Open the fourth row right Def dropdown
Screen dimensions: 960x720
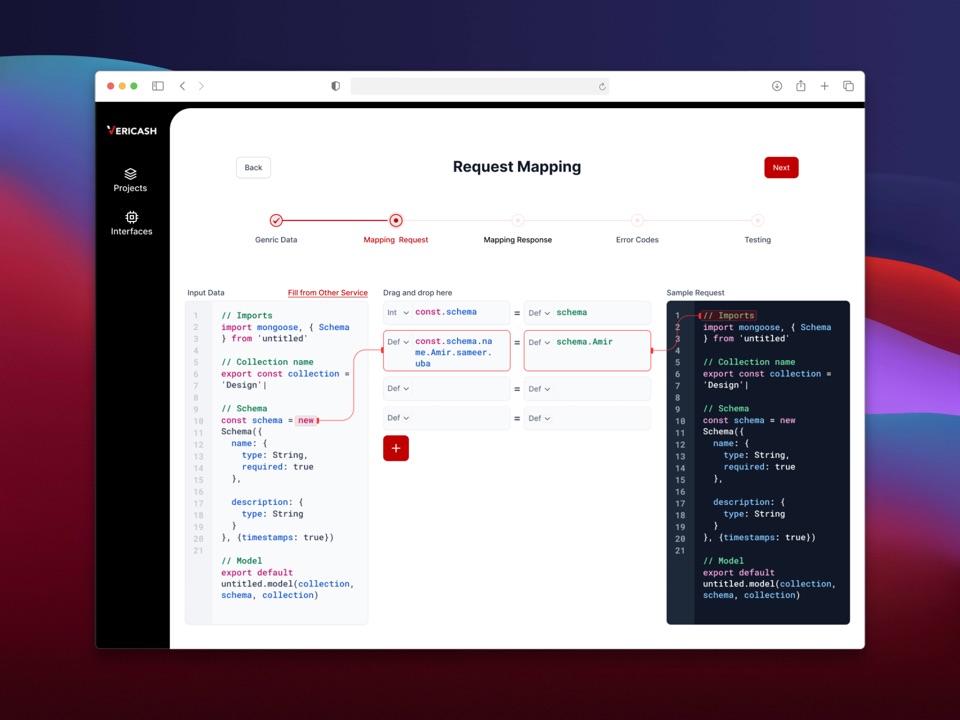pos(539,418)
